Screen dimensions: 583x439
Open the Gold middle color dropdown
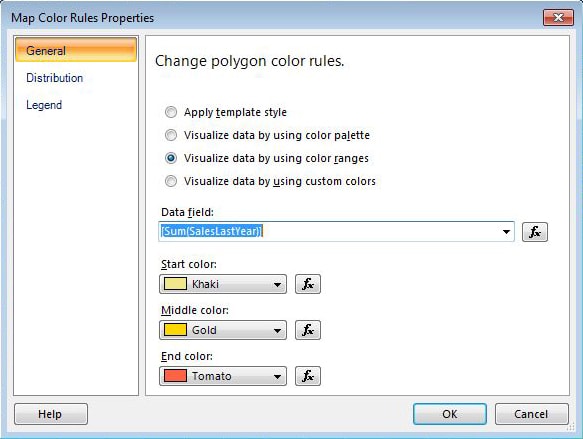pyautogui.click(x=223, y=330)
